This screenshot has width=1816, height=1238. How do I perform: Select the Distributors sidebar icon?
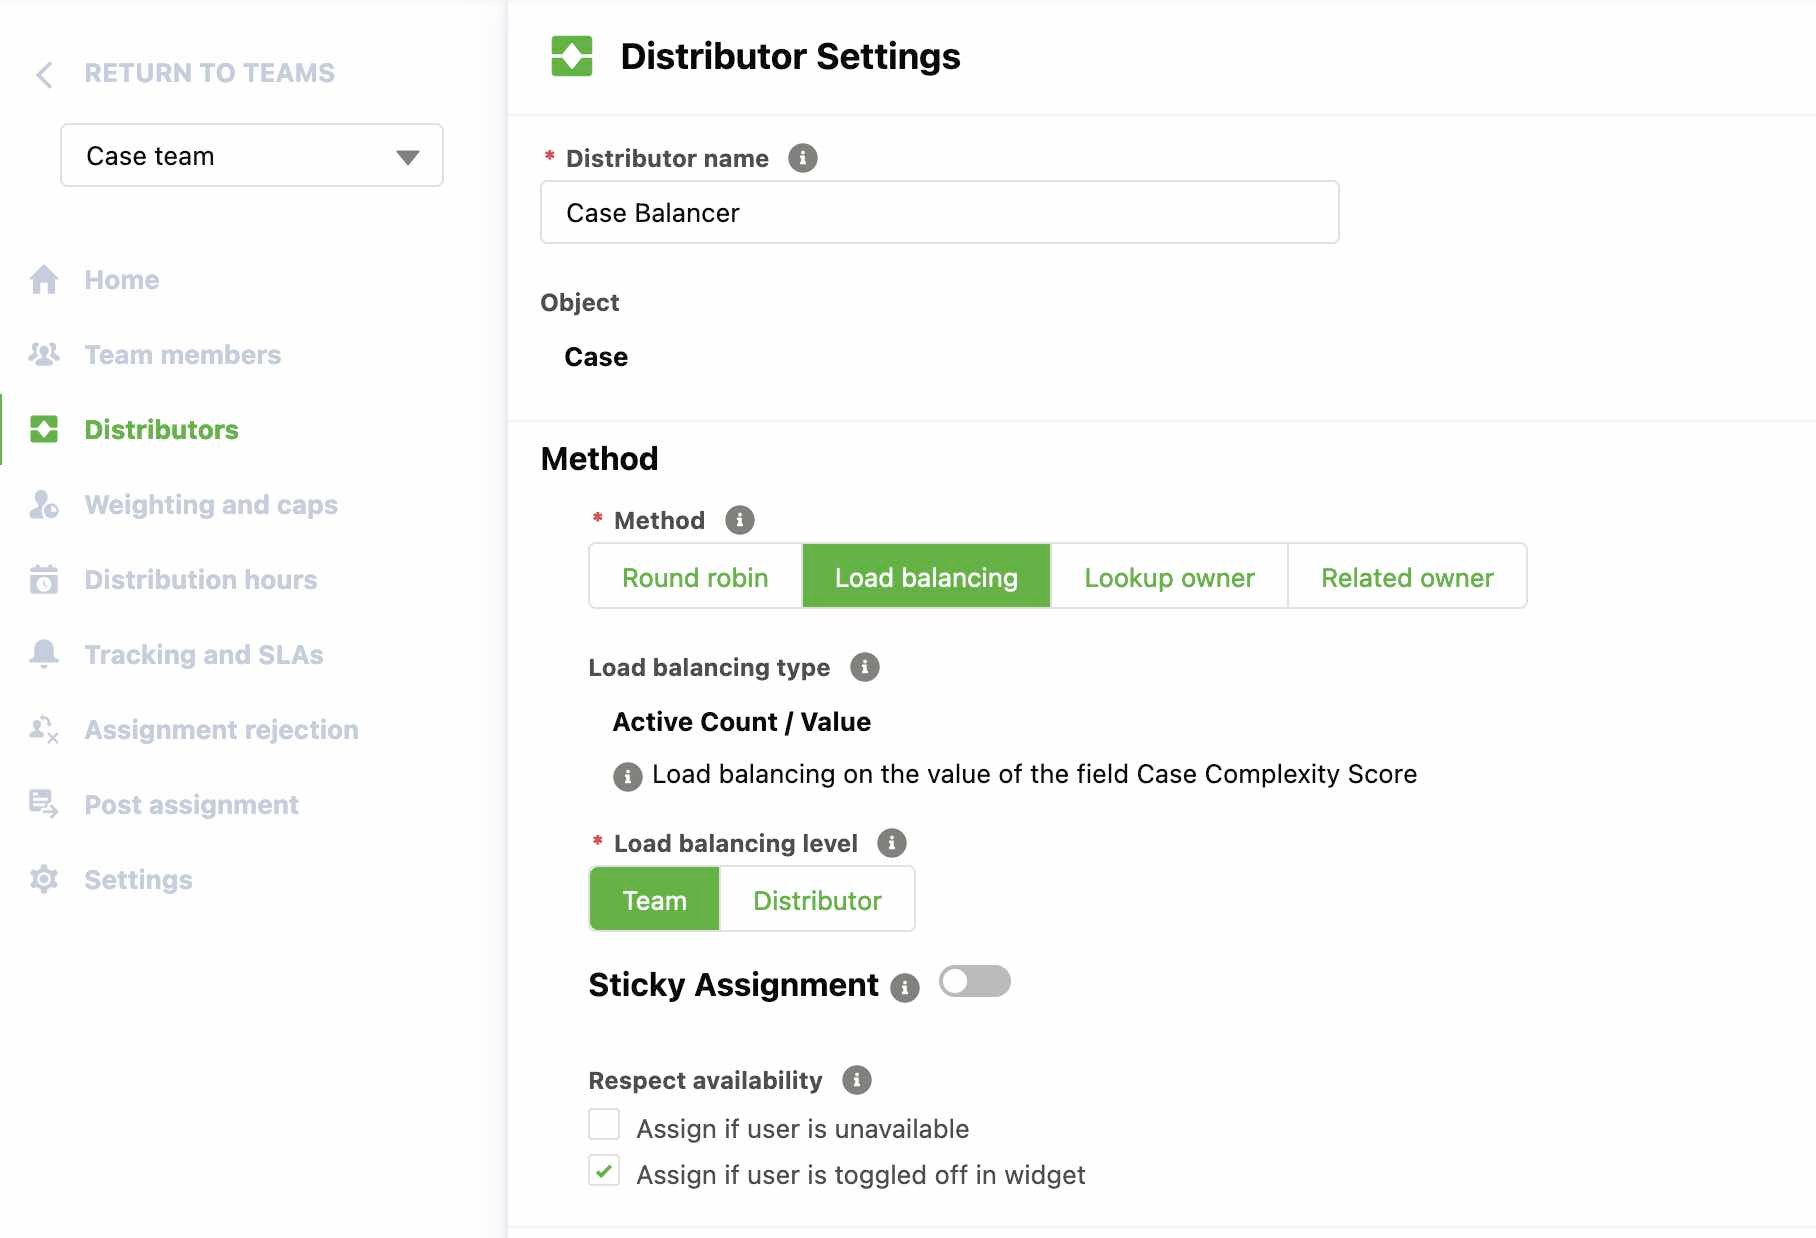coord(45,429)
